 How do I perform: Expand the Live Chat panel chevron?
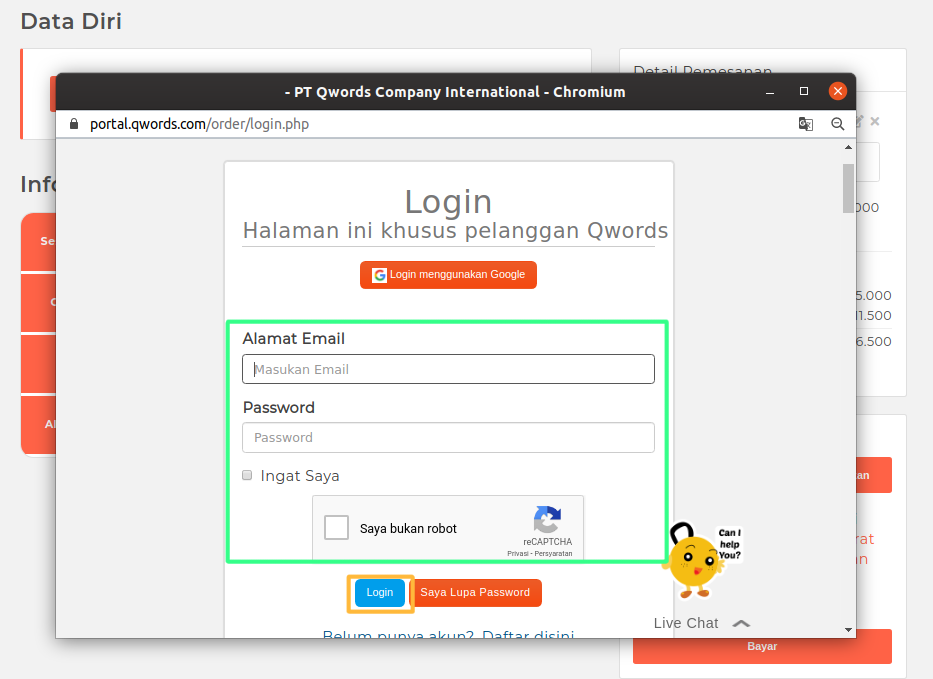741,623
